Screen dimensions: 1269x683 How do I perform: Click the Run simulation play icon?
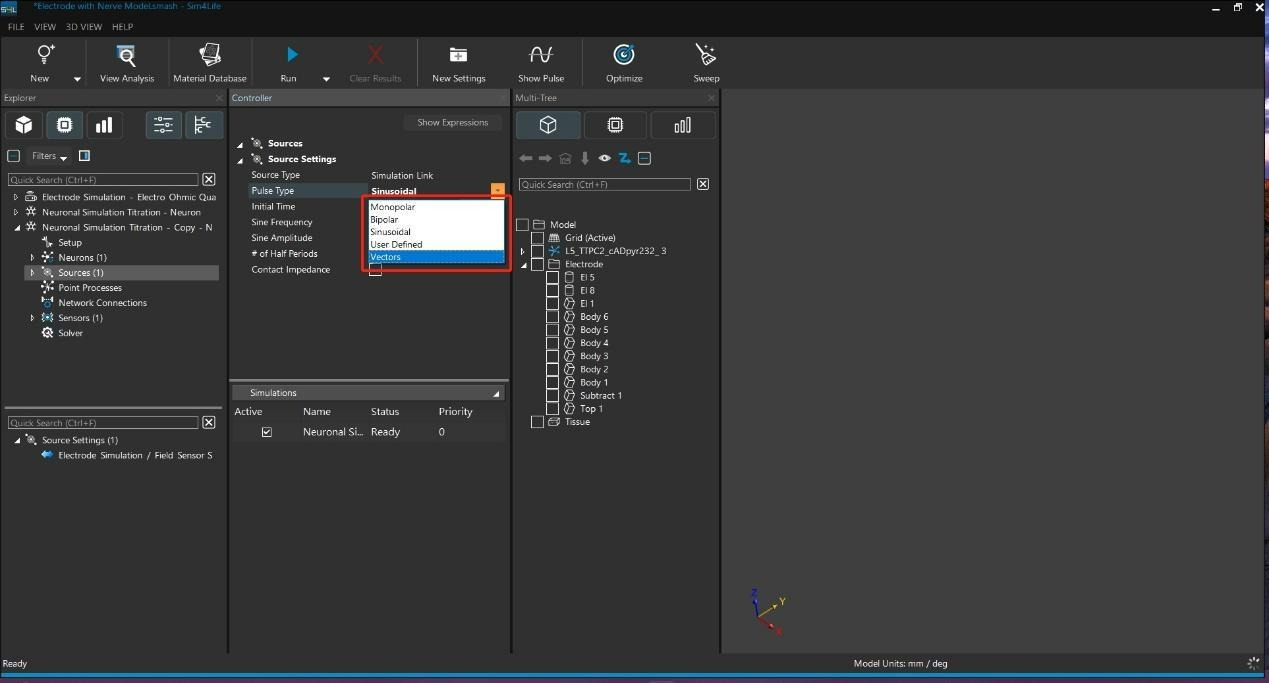pos(291,55)
